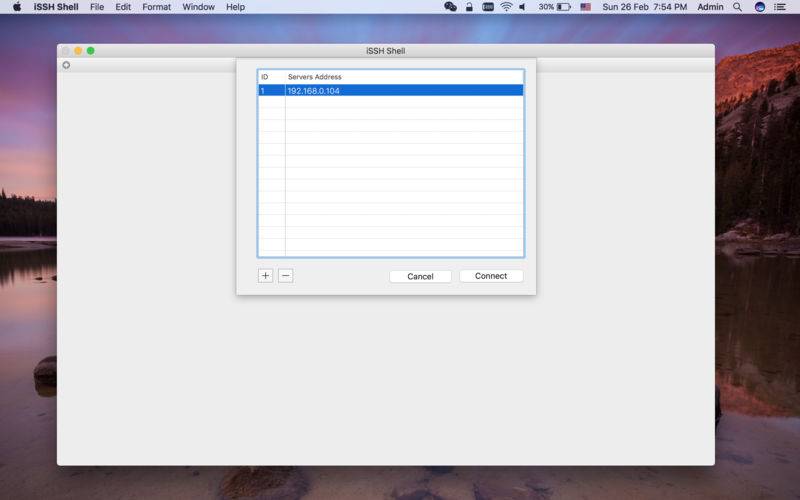Open Spotlight search magnifier icon
The width and height of the screenshot is (800, 500).
(737, 7)
